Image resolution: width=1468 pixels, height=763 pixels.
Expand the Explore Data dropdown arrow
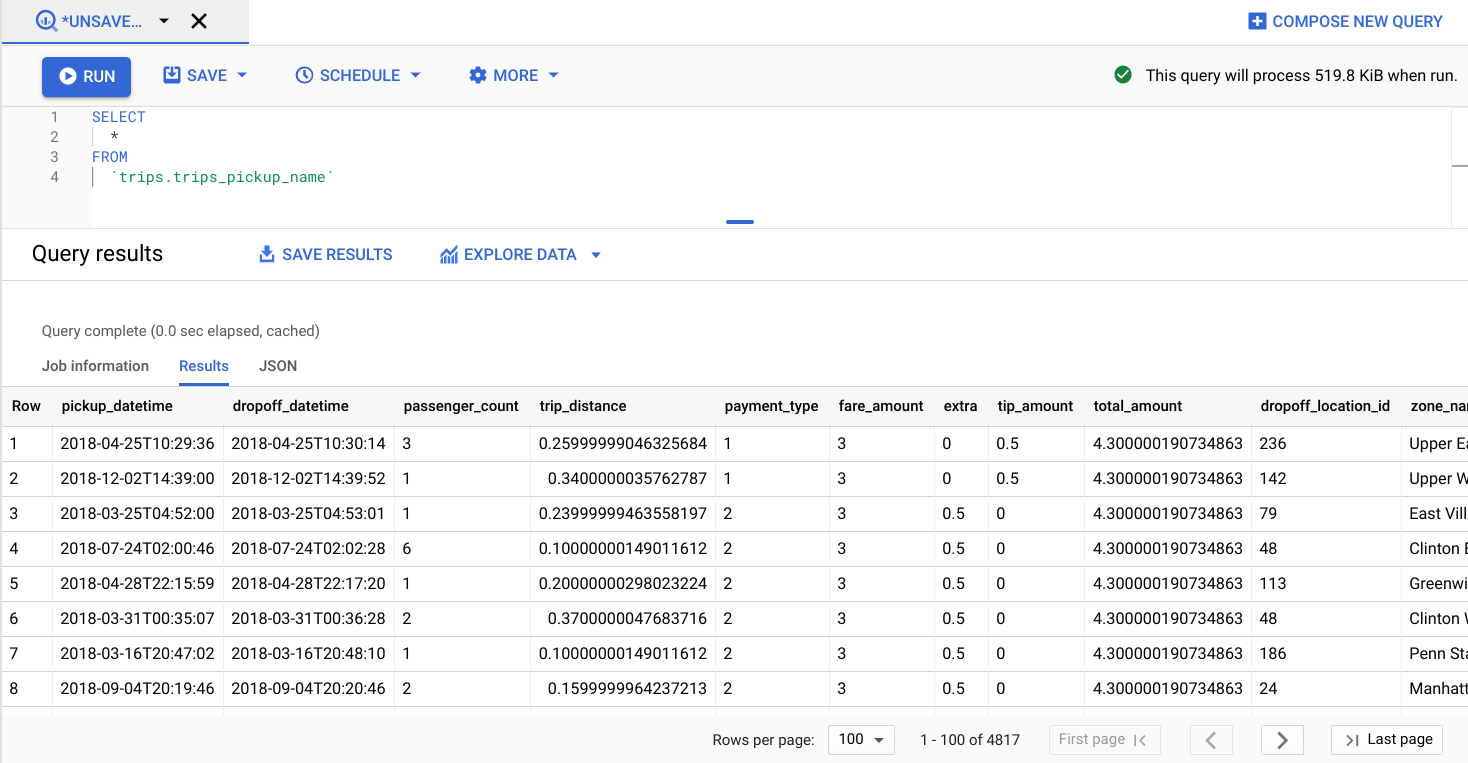pos(596,255)
